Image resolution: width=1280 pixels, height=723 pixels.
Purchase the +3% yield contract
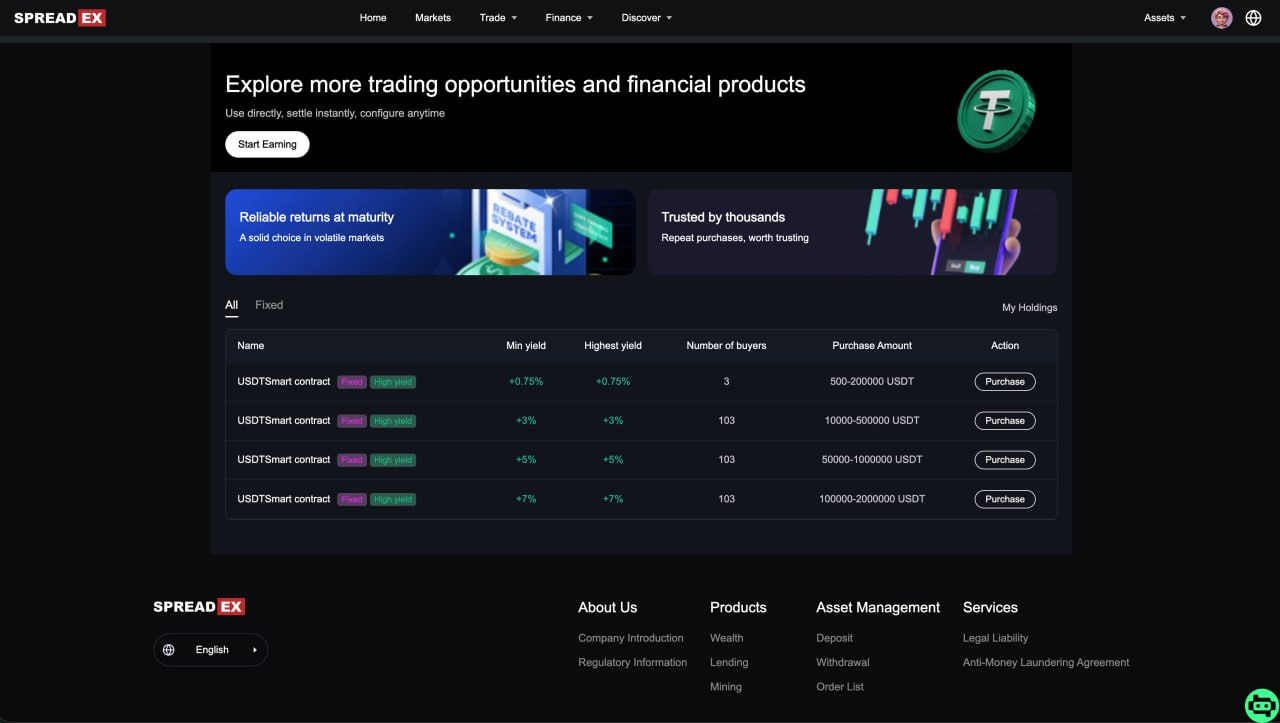1005,421
